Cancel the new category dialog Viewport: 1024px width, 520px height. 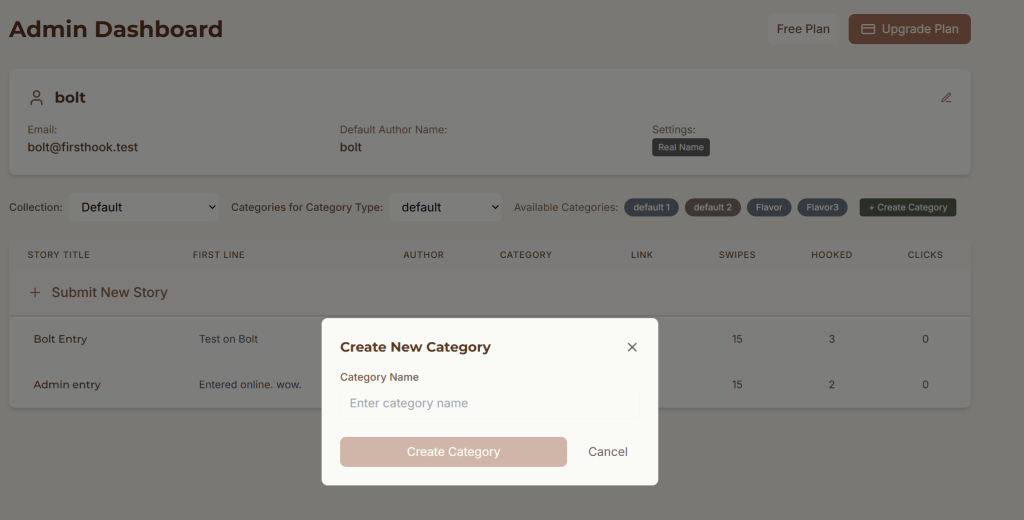coord(607,452)
